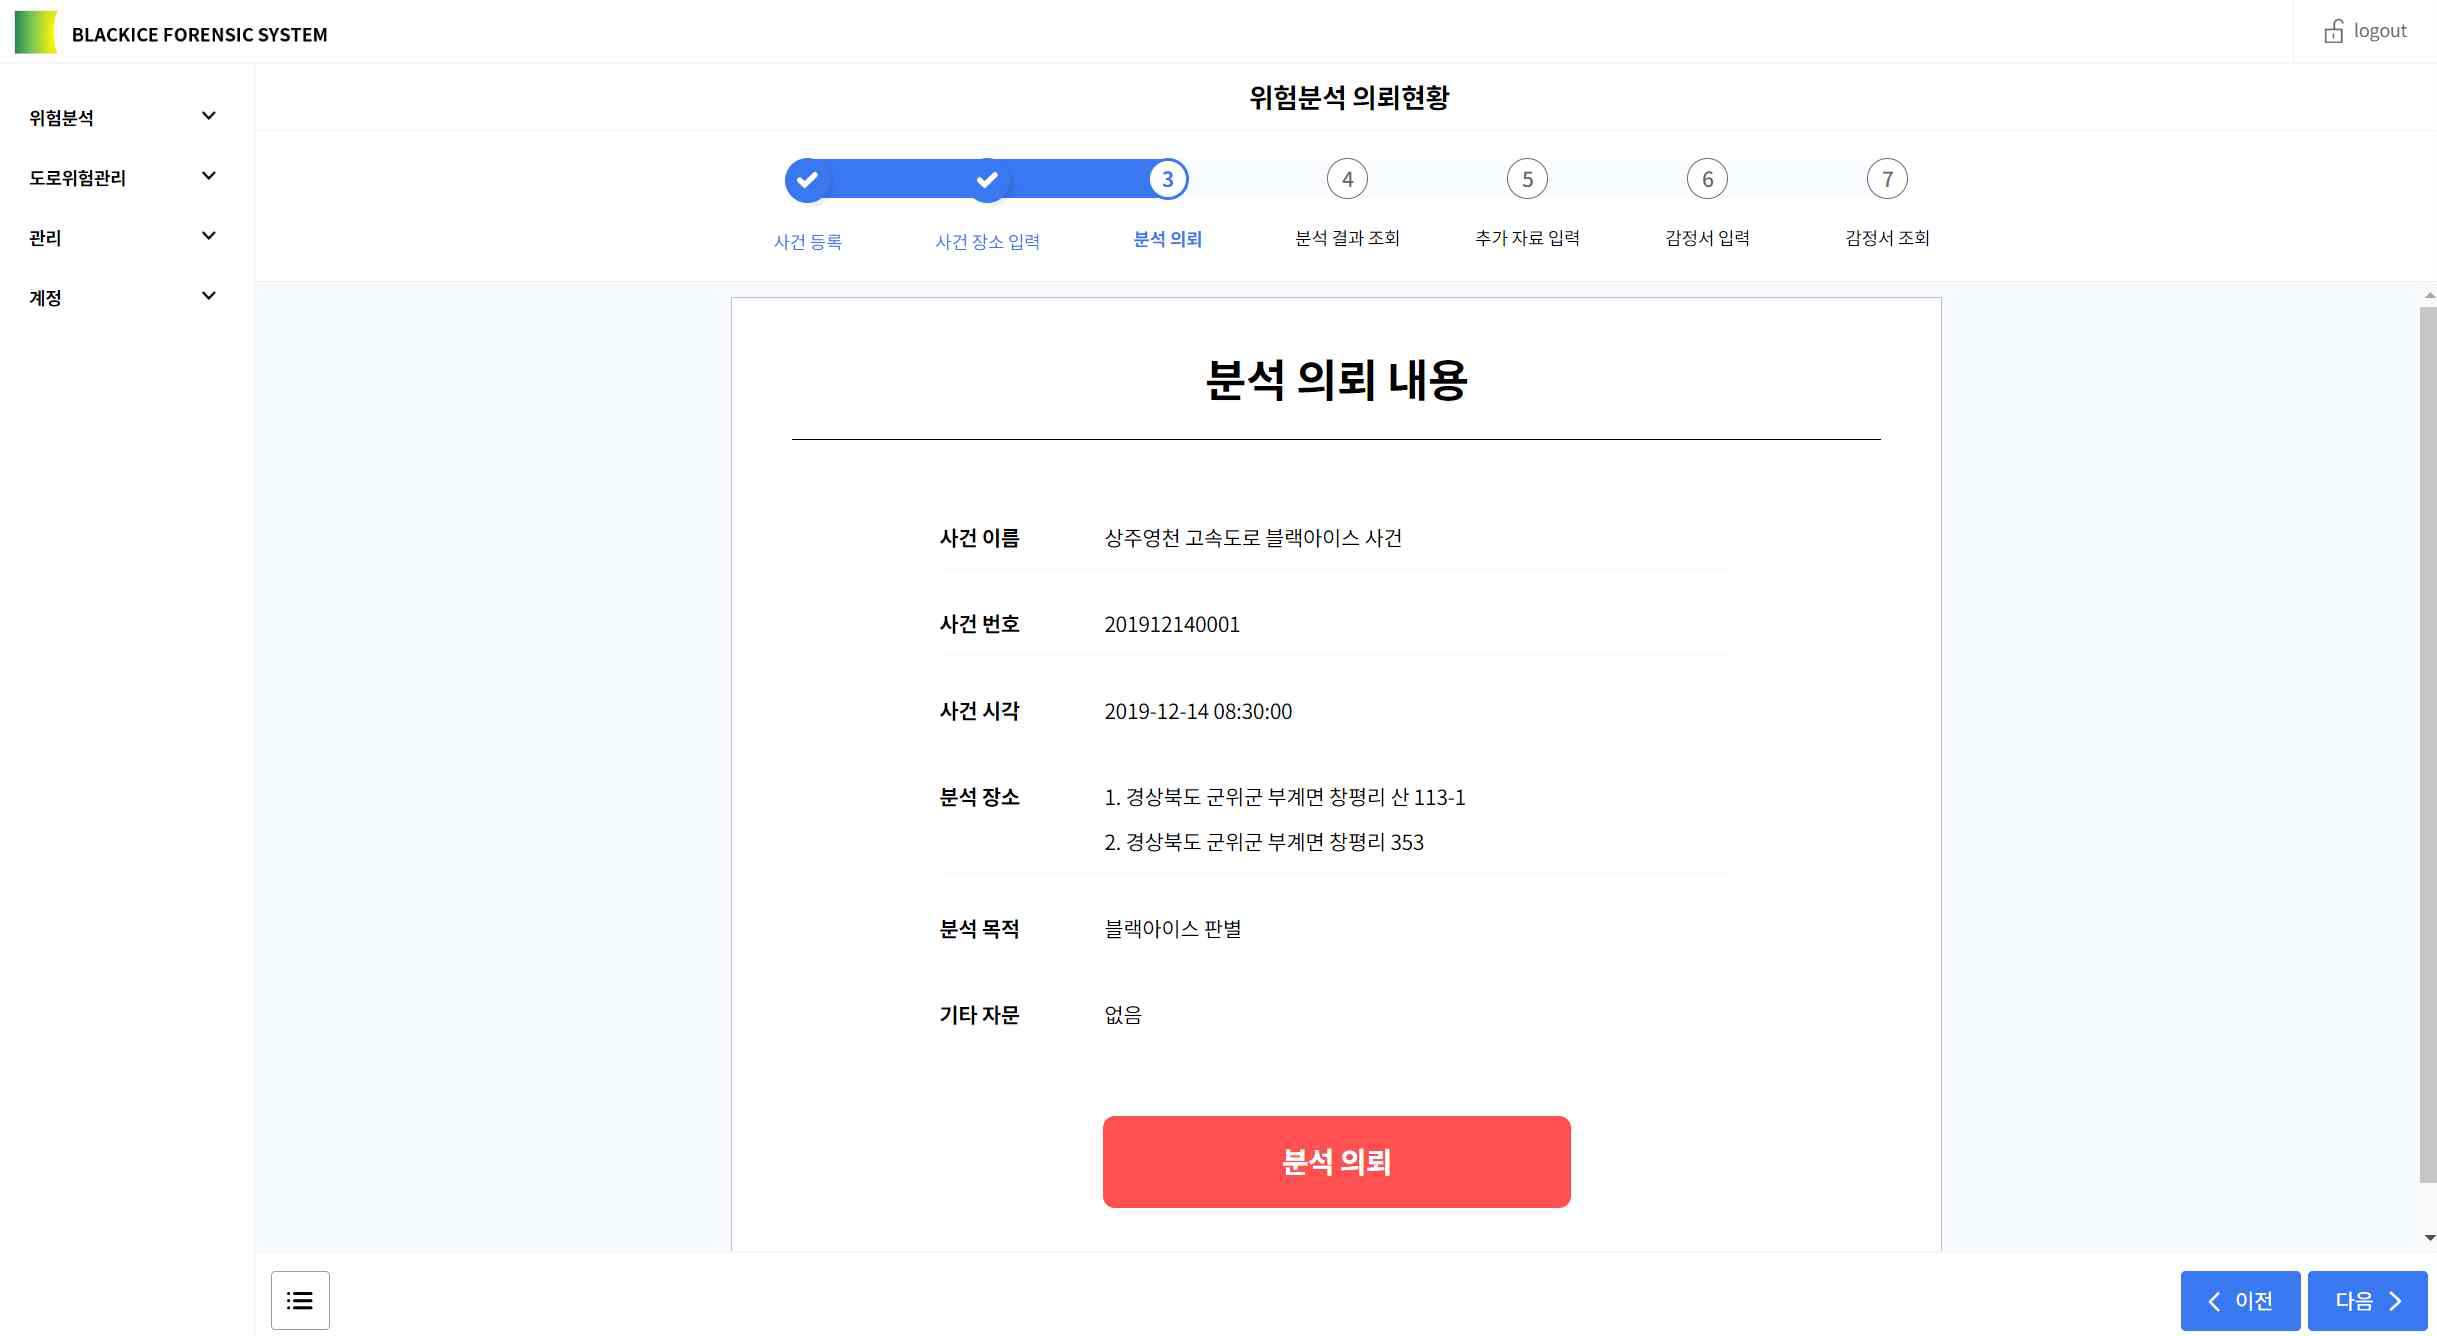
Task: Click chevron next to 도로위험관리
Action: 209,176
